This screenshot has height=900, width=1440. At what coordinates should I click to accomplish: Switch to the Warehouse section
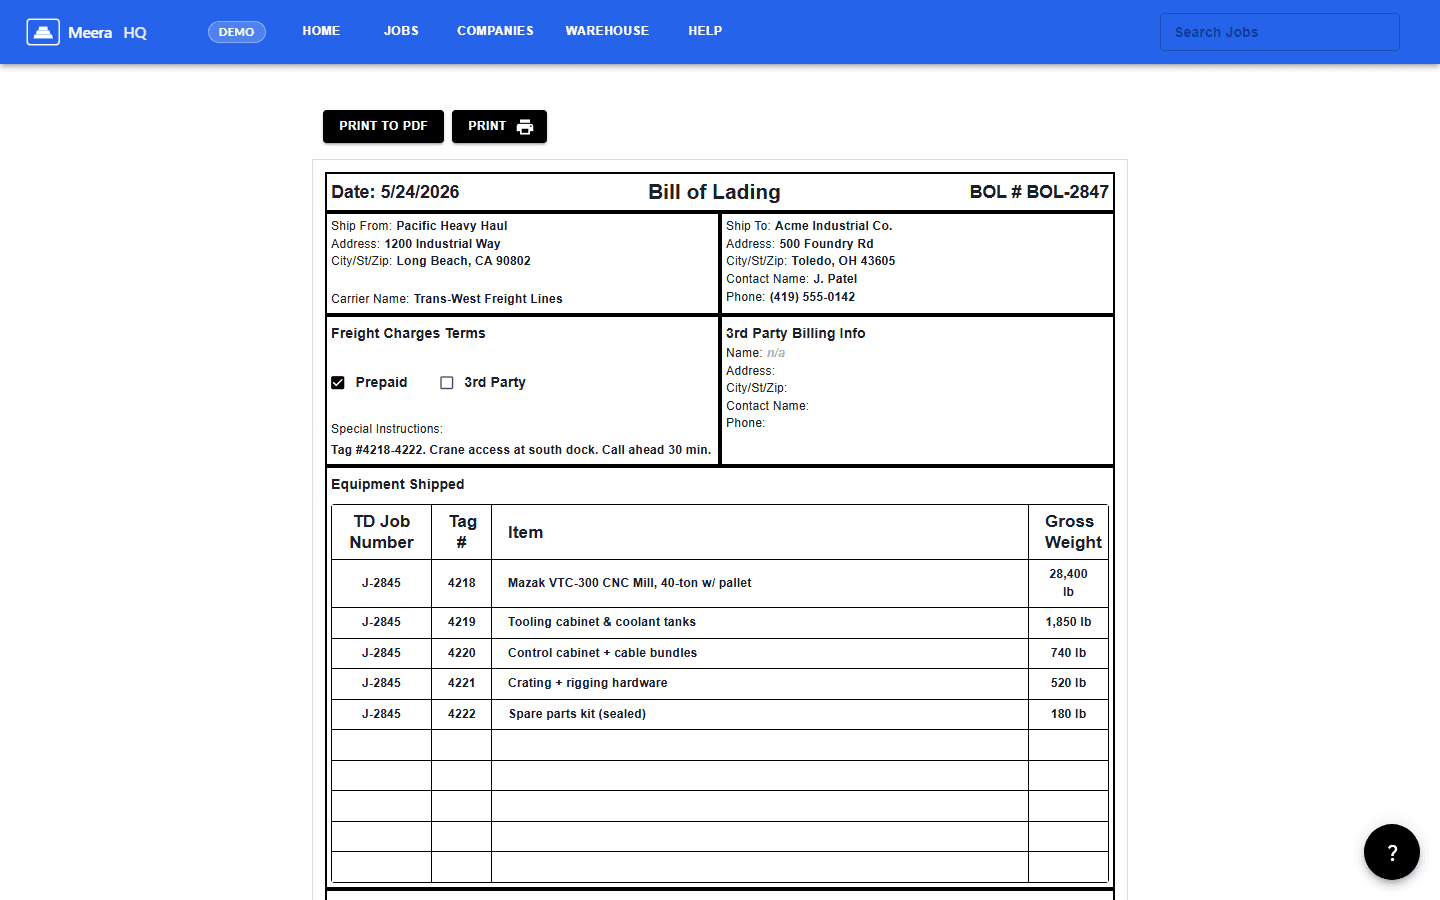coord(607,31)
